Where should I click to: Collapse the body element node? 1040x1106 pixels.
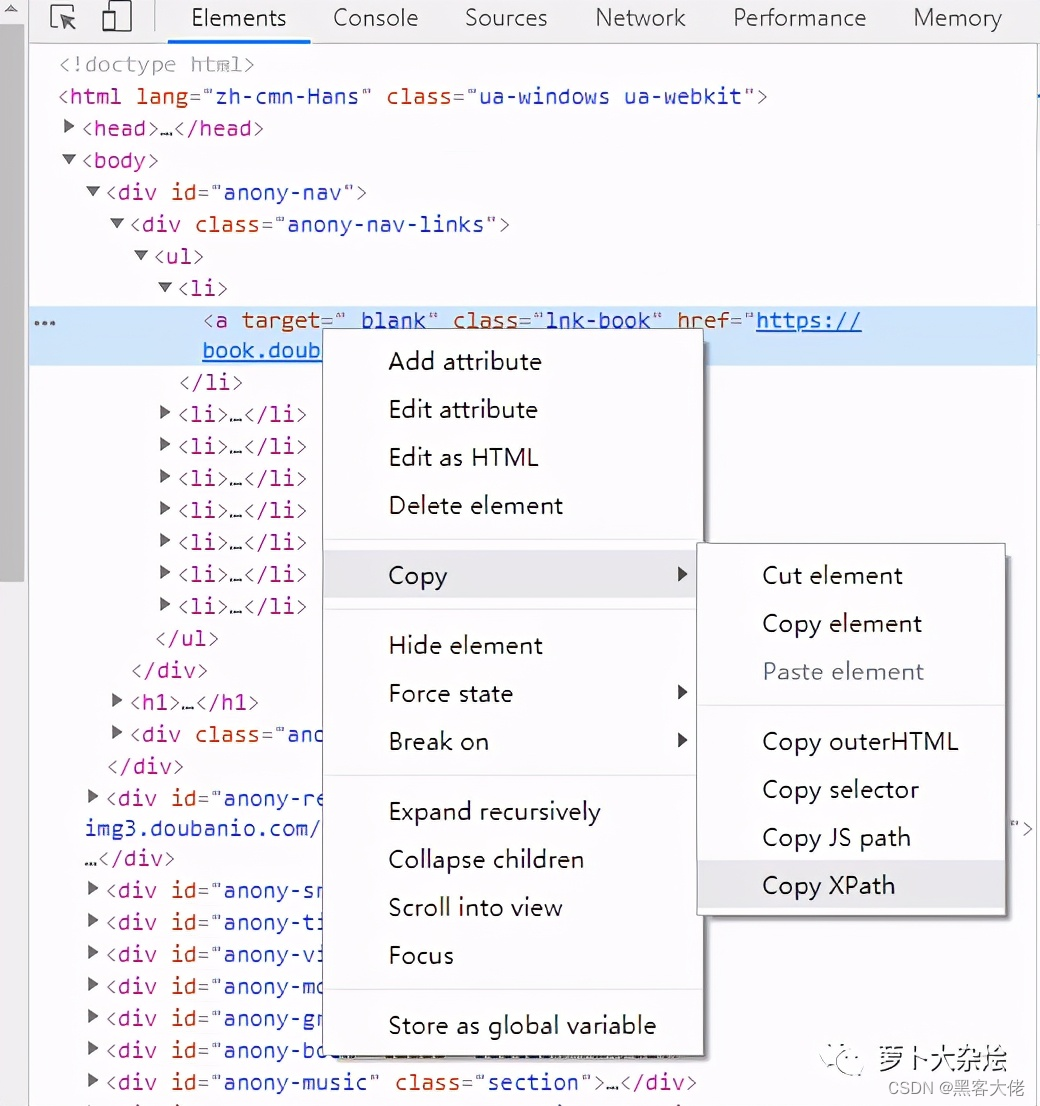[68, 159]
